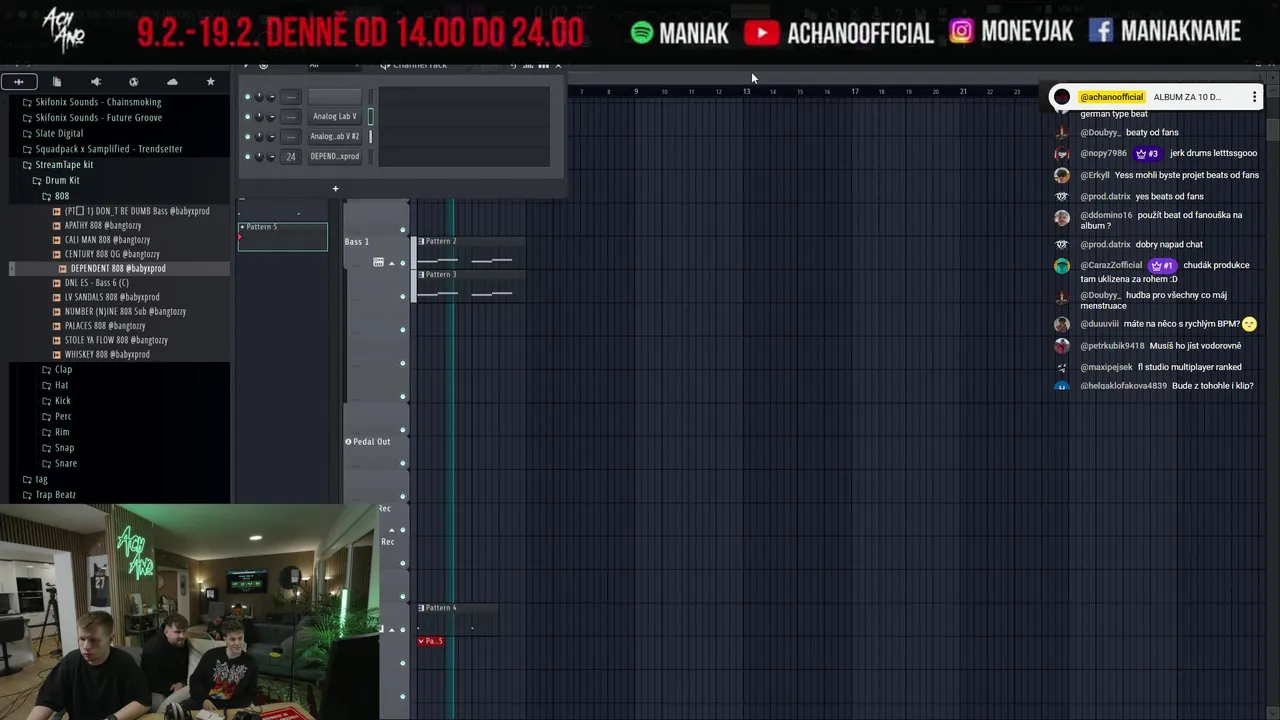Mute the unnamed first channel in rack

(x=247, y=96)
